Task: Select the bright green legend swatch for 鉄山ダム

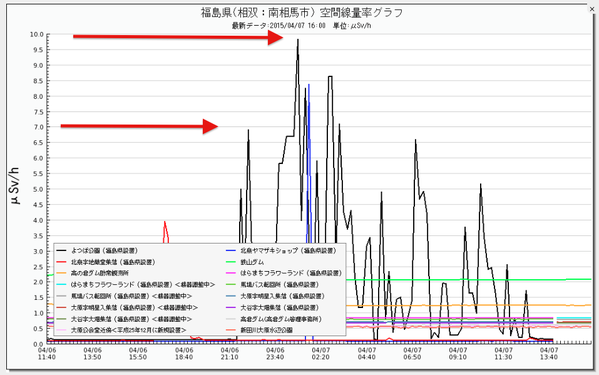Action: tap(231, 262)
